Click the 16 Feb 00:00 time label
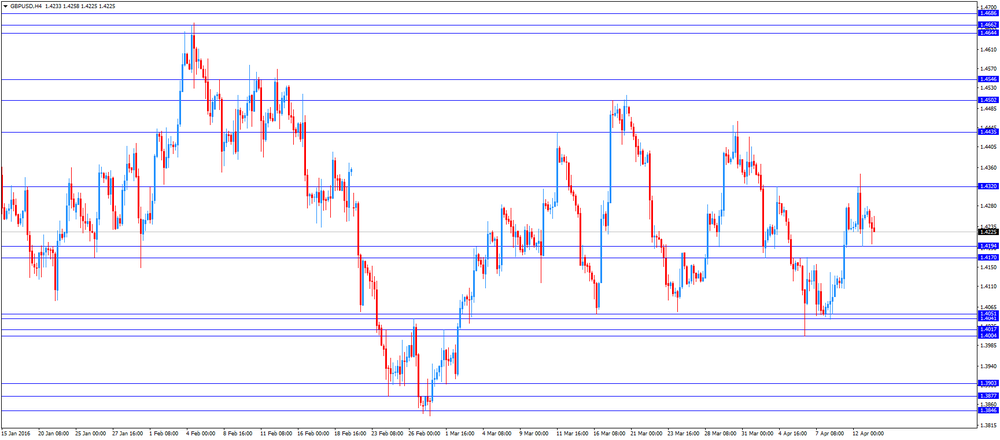The width and height of the screenshot is (1000, 440). 311,433
